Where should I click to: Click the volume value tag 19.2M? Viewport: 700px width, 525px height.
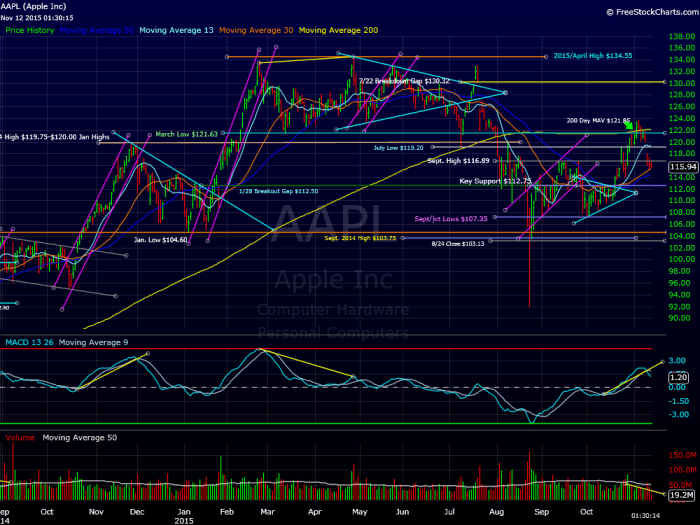[x=682, y=495]
